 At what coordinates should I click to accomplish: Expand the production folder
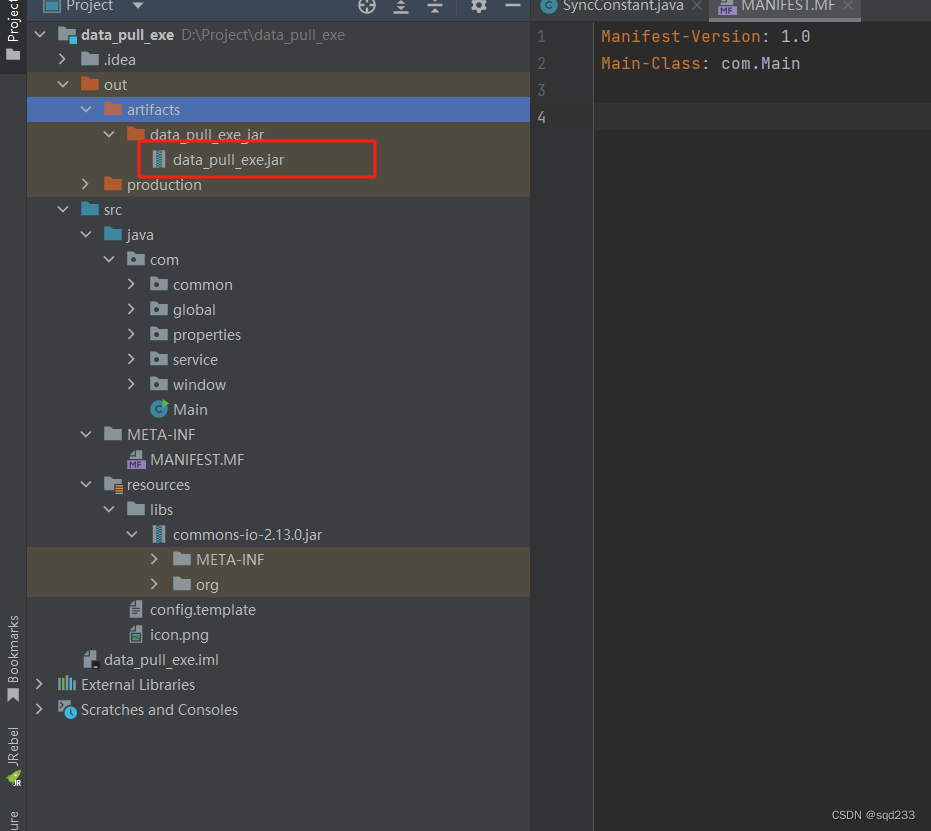click(x=86, y=184)
